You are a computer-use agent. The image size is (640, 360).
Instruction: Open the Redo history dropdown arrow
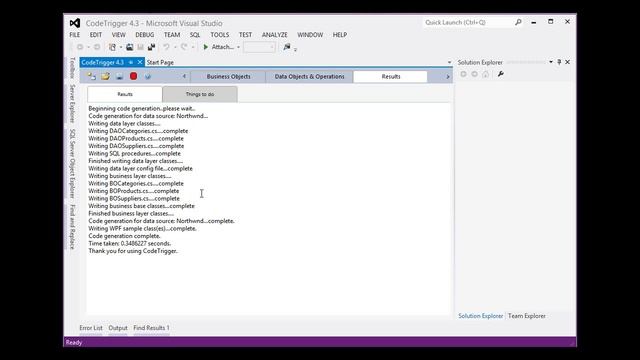[193, 47]
